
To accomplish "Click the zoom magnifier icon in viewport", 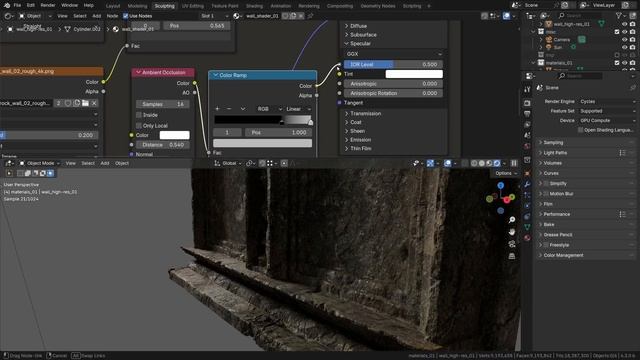I will (512, 220).
